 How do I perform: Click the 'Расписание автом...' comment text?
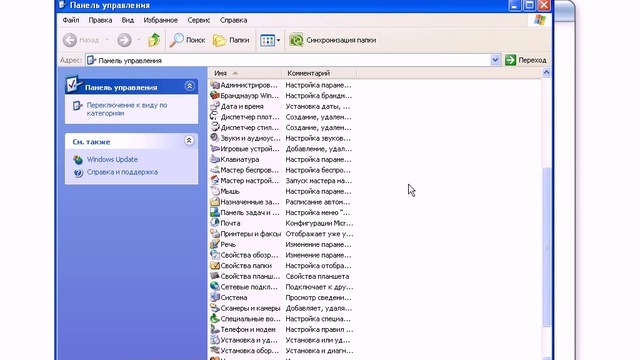318,202
